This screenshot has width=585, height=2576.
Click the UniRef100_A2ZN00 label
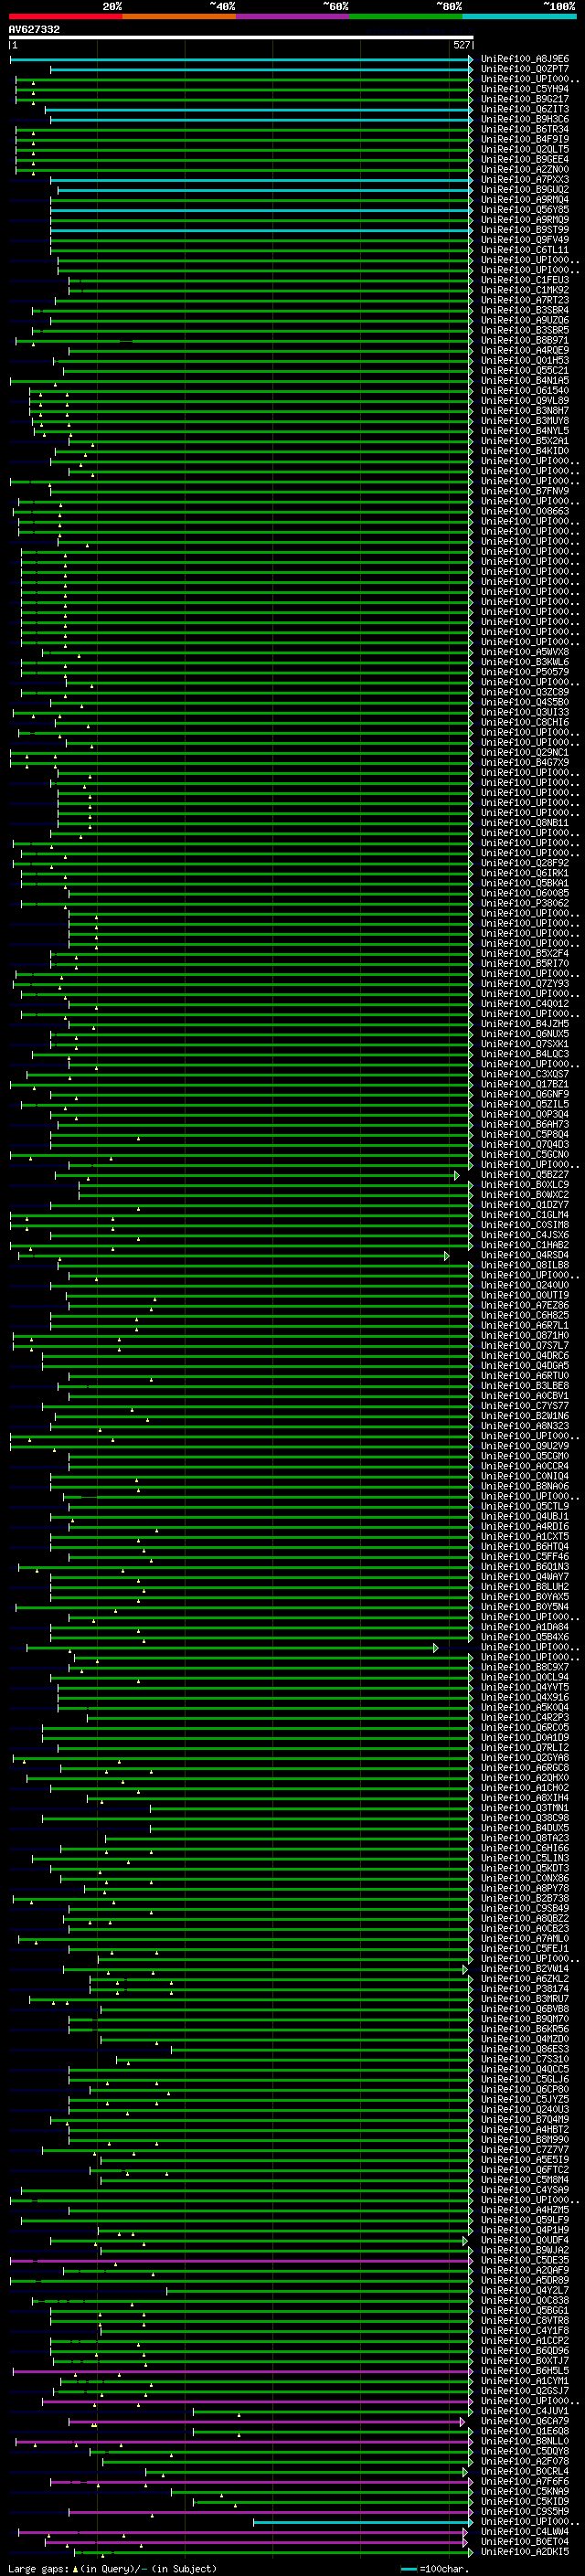click(525, 169)
